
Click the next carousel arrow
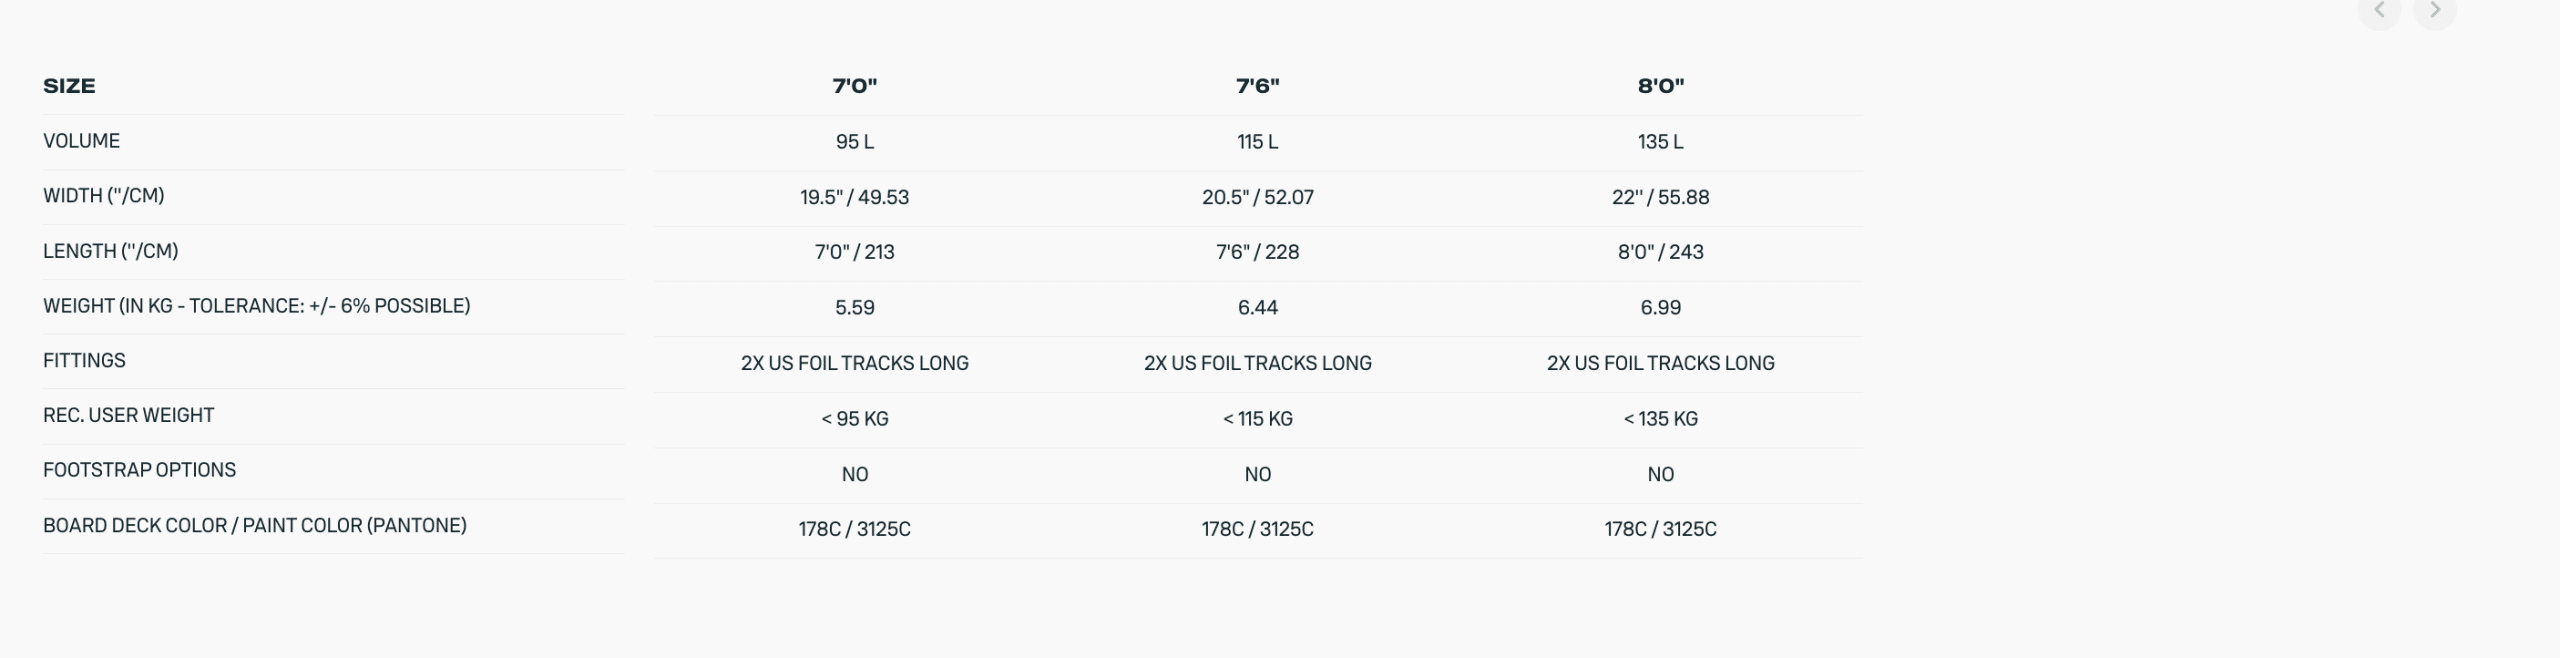[x=2434, y=11]
